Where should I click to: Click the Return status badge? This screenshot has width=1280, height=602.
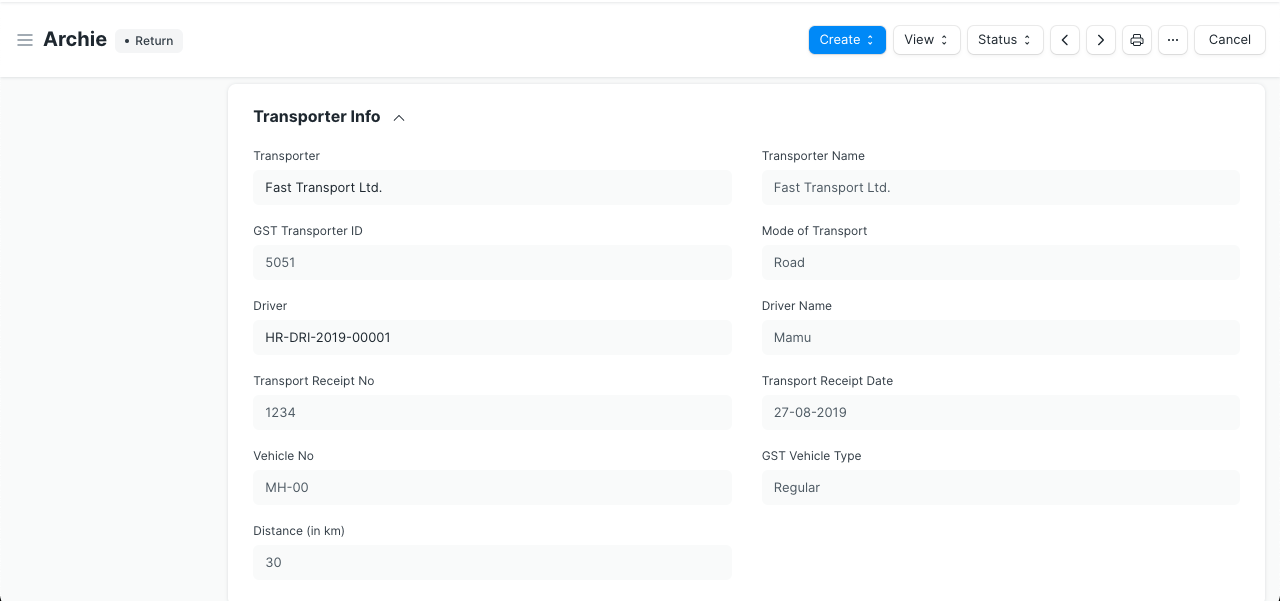pyautogui.click(x=149, y=41)
